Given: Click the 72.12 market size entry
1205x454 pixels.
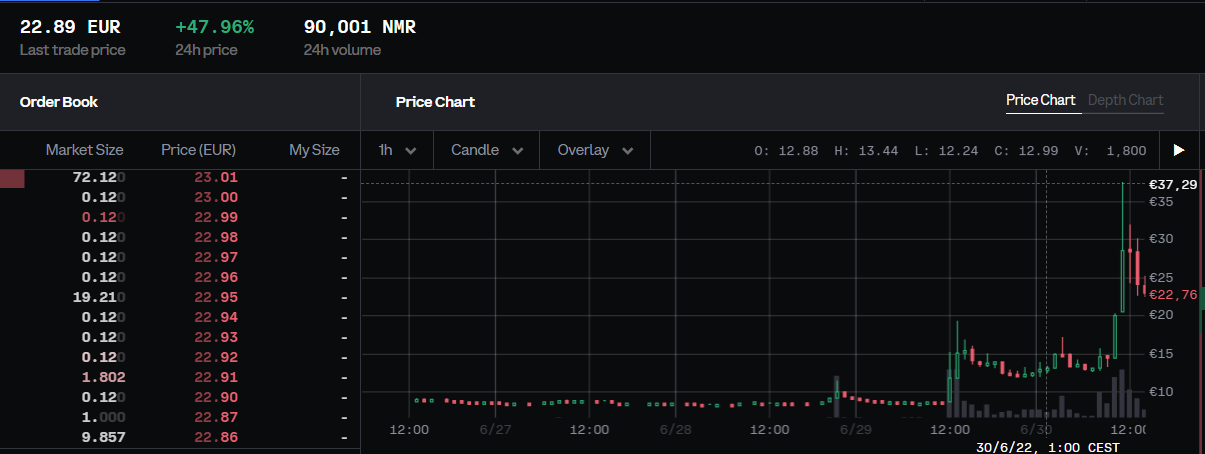Looking at the screenshot, I should tap(98, 177).
